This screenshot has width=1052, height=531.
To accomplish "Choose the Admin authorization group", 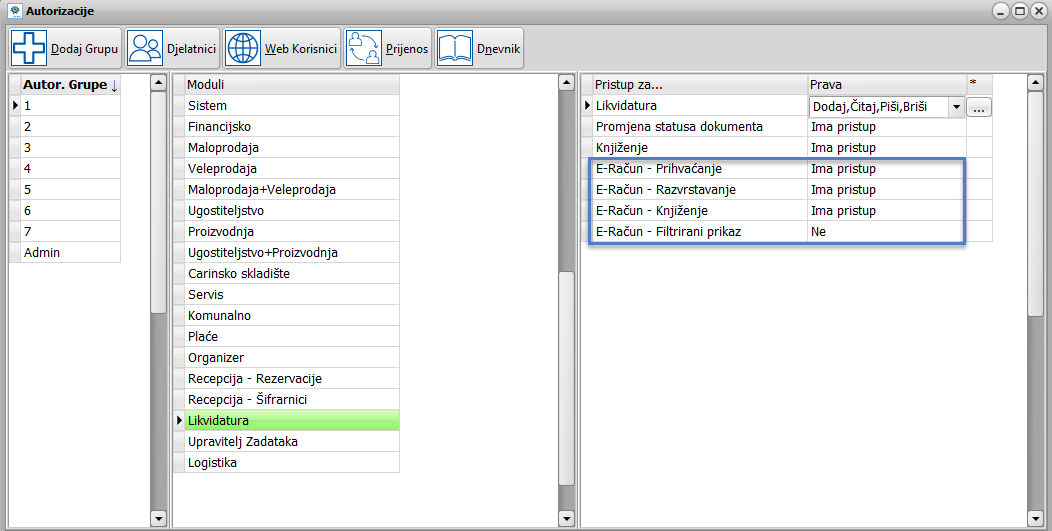I will pos(42,253).
